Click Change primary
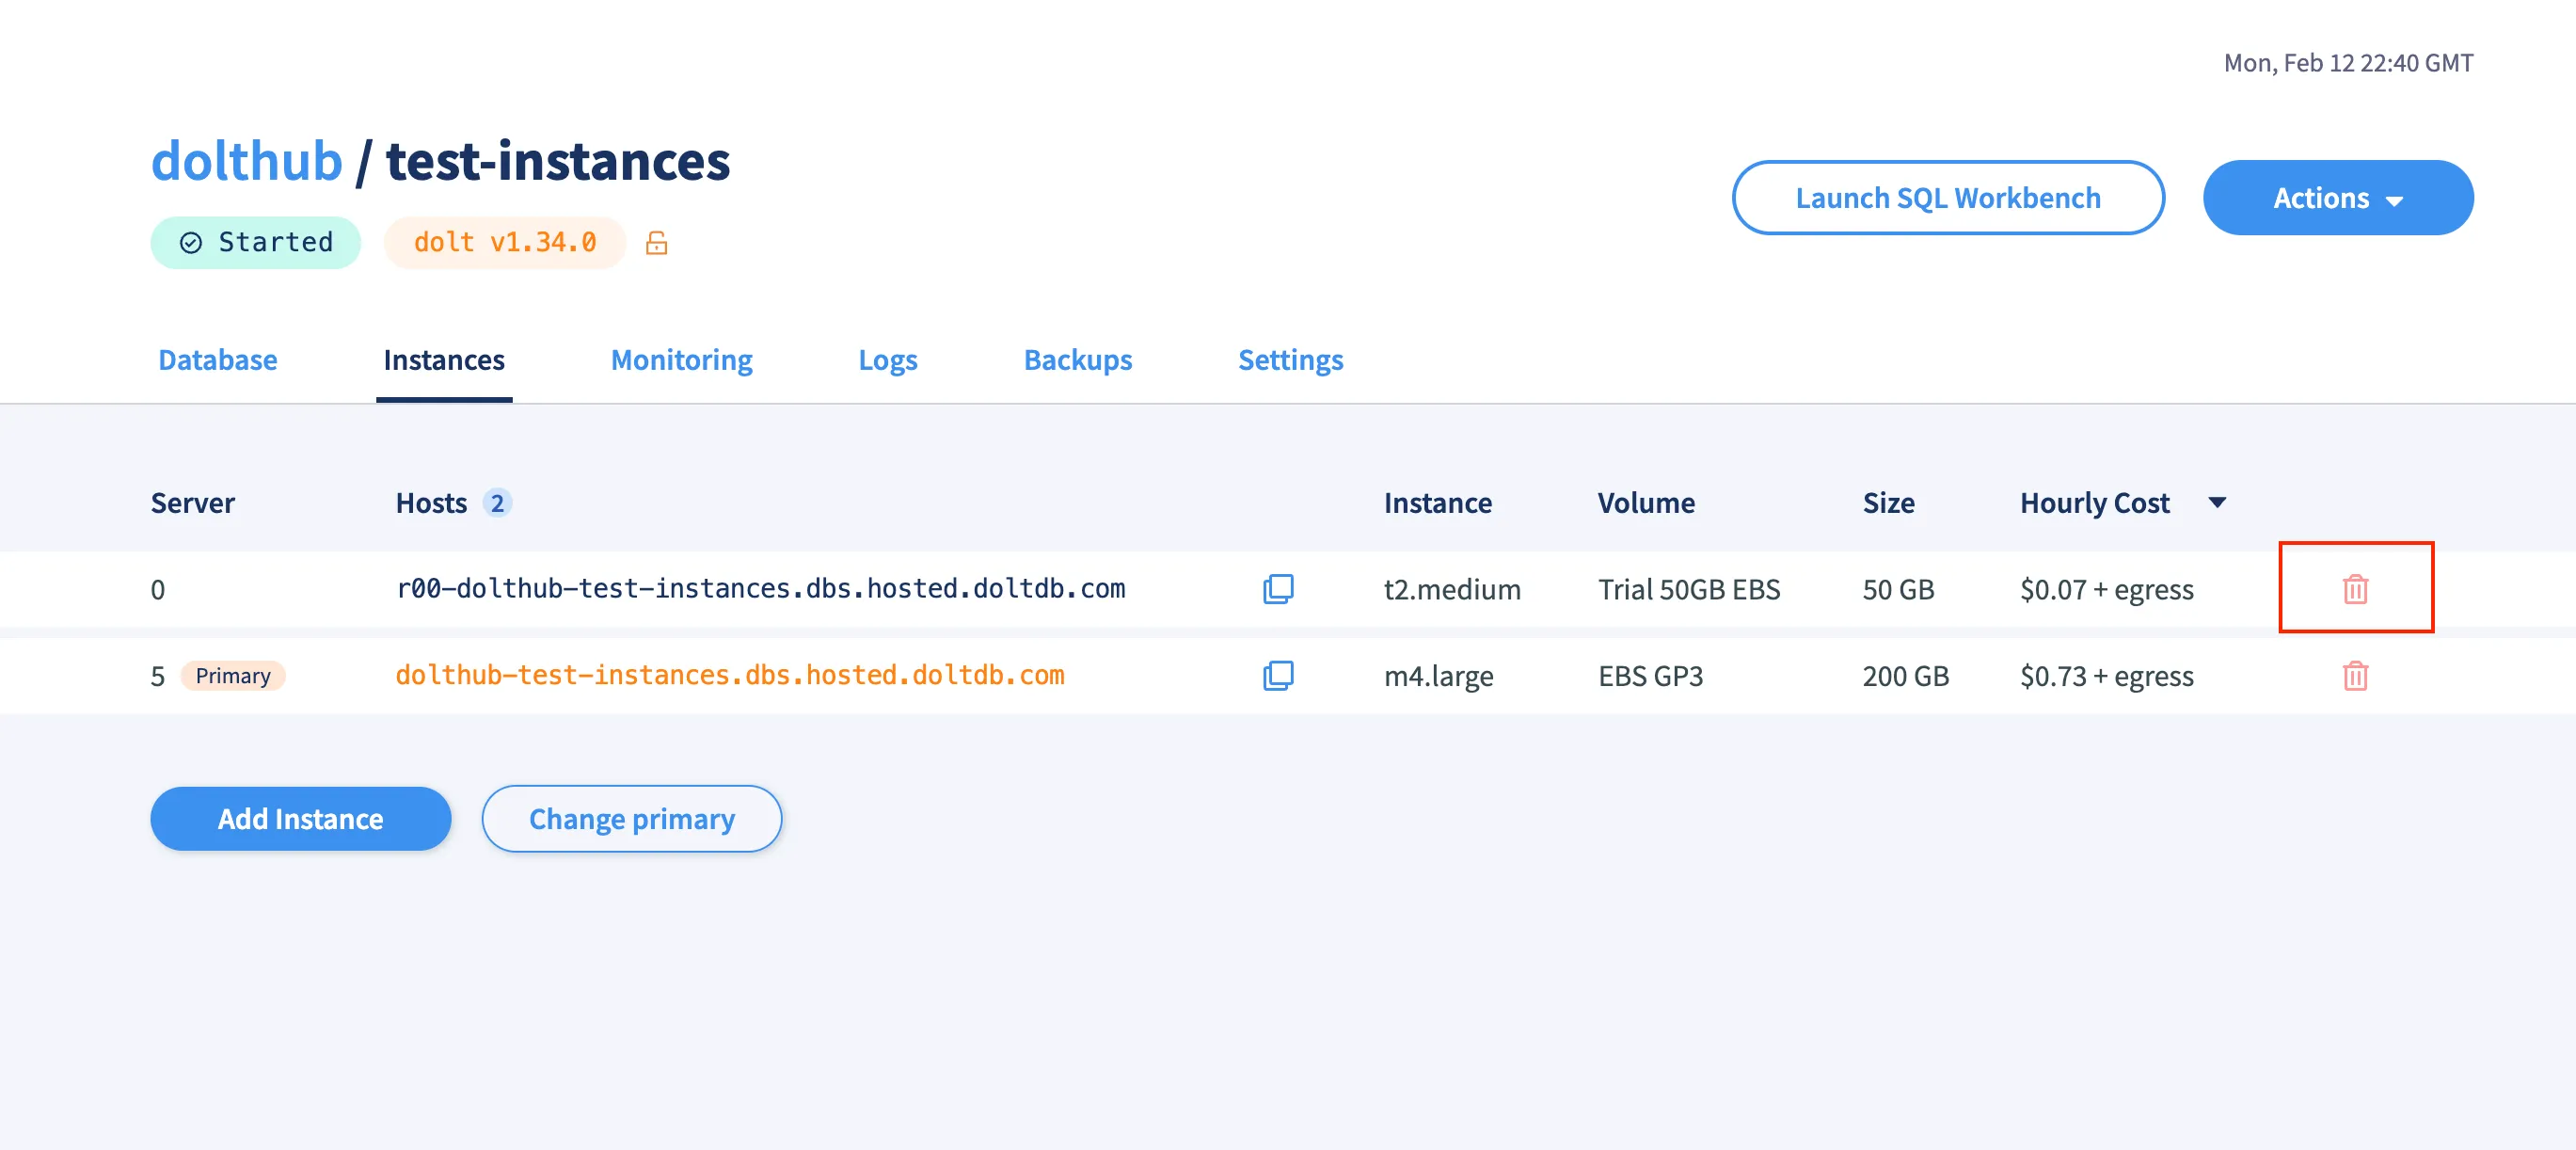Image resolution: width=2576 pixels, height=1150 pixels. coord(632,818)
